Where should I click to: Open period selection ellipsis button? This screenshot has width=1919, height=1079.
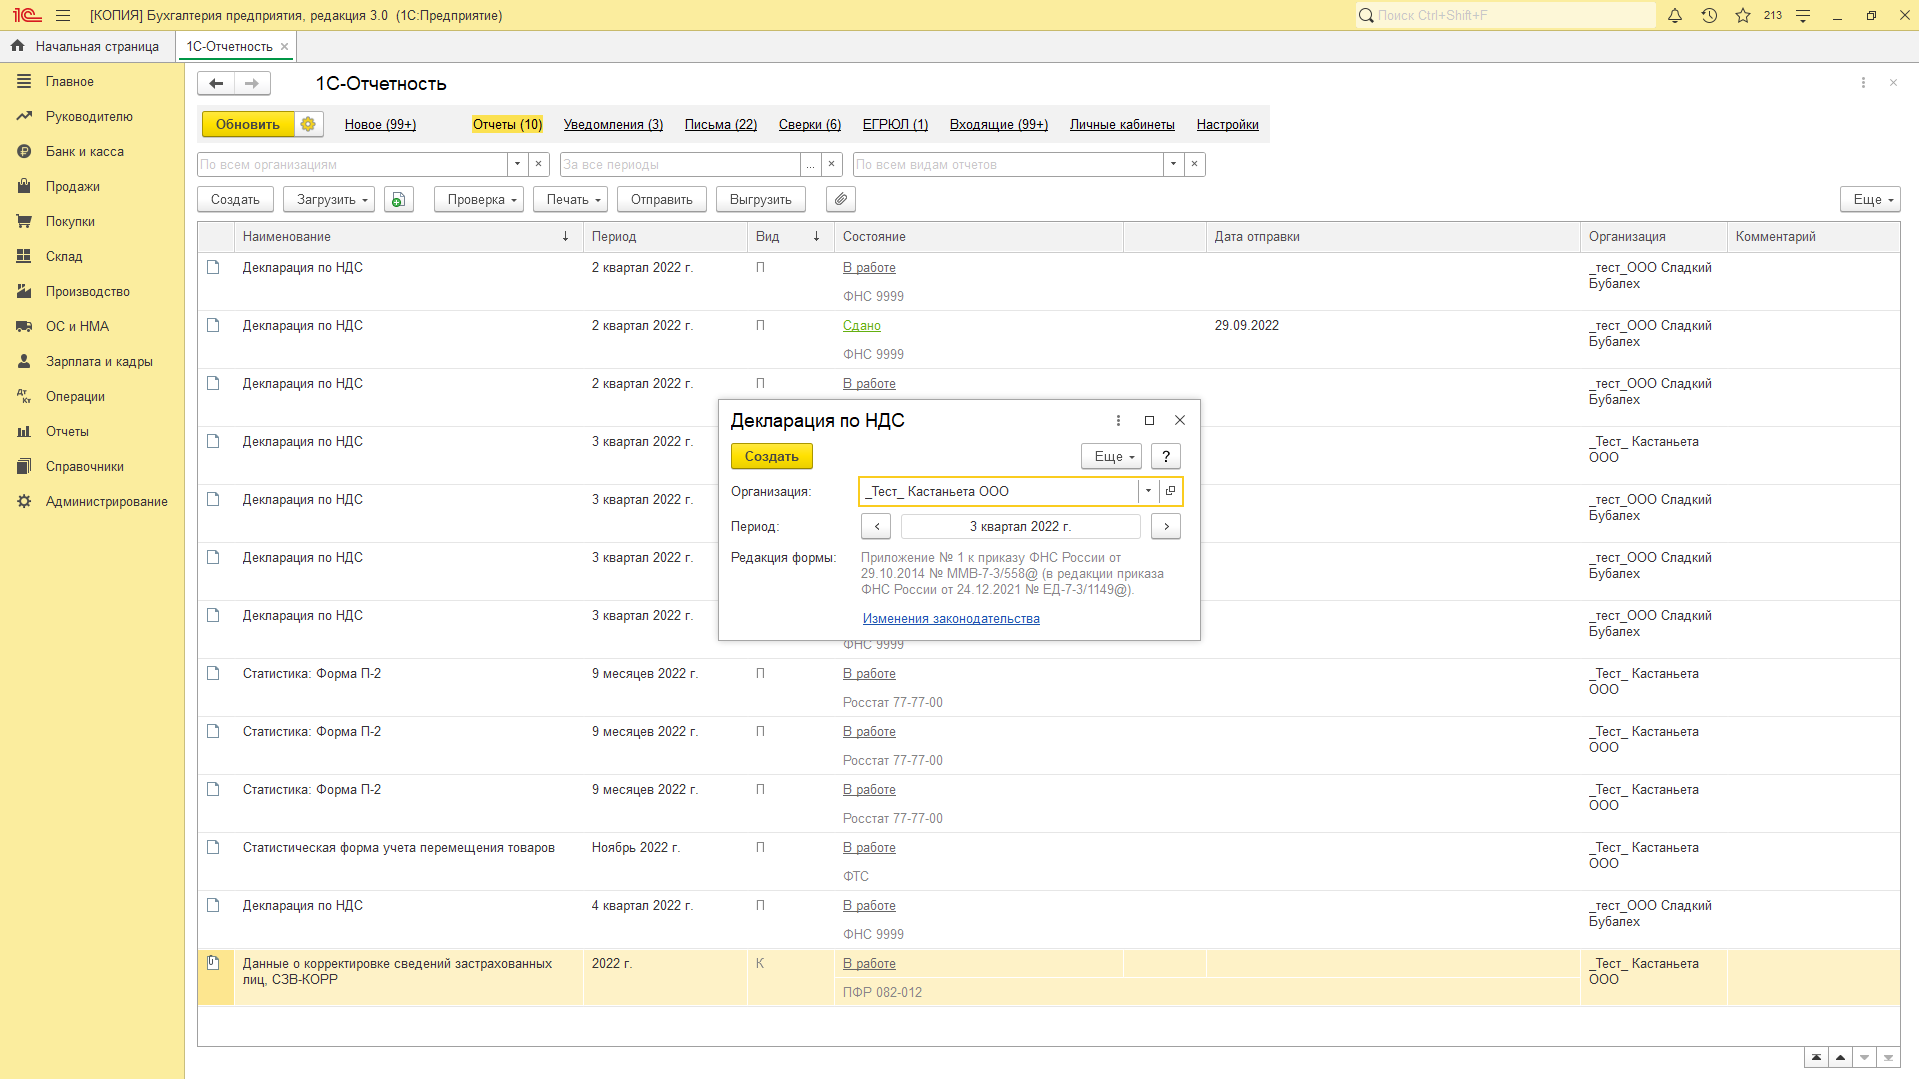[x=810, y=164]
